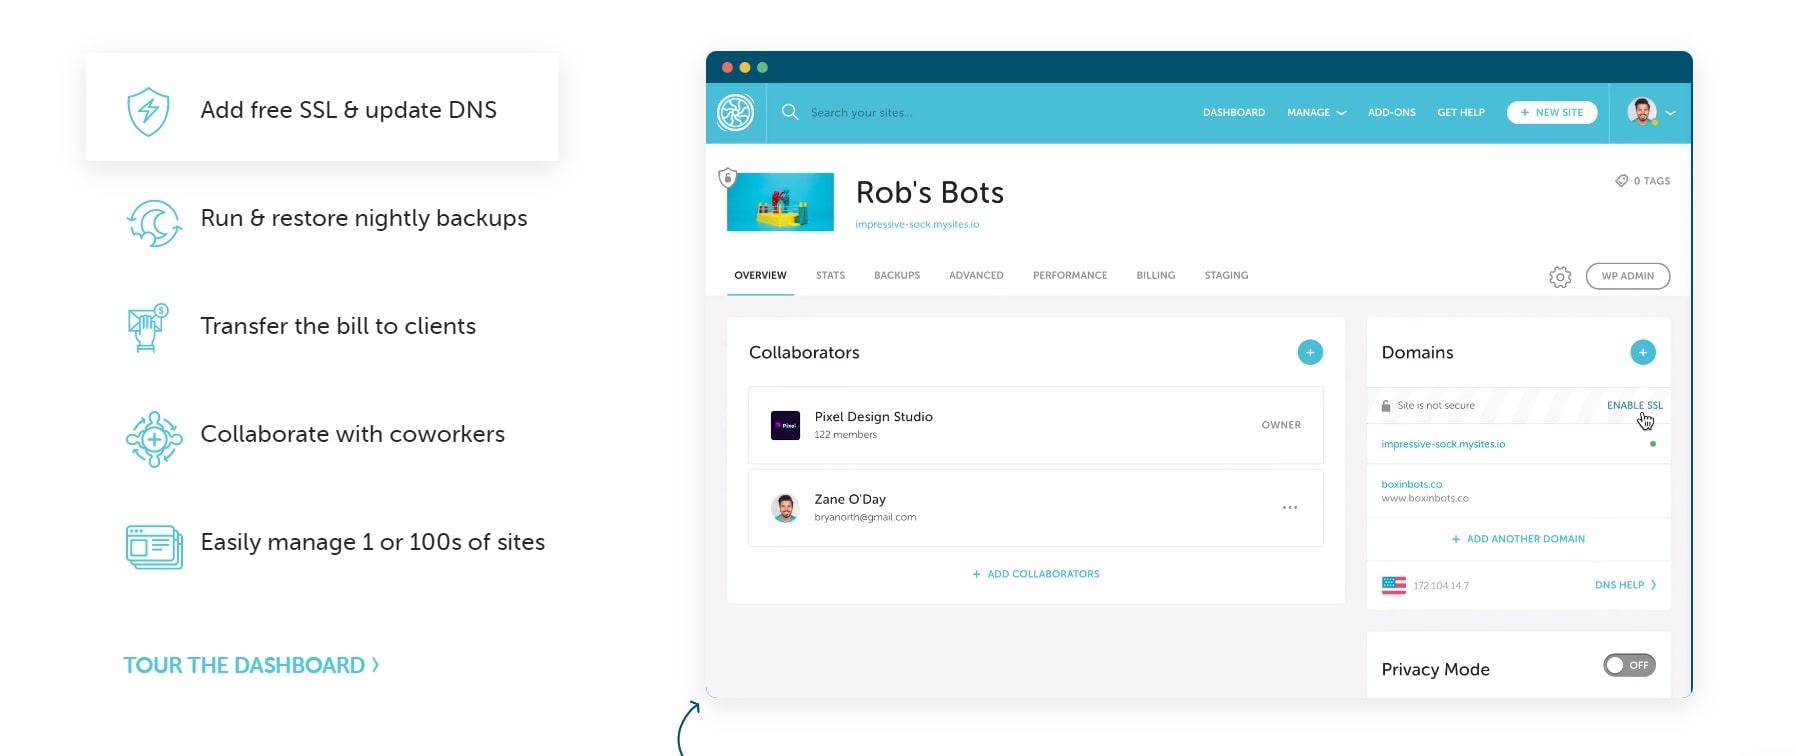
Task: Click the Pixel Design Studio logo
Action: click(785, 425)
